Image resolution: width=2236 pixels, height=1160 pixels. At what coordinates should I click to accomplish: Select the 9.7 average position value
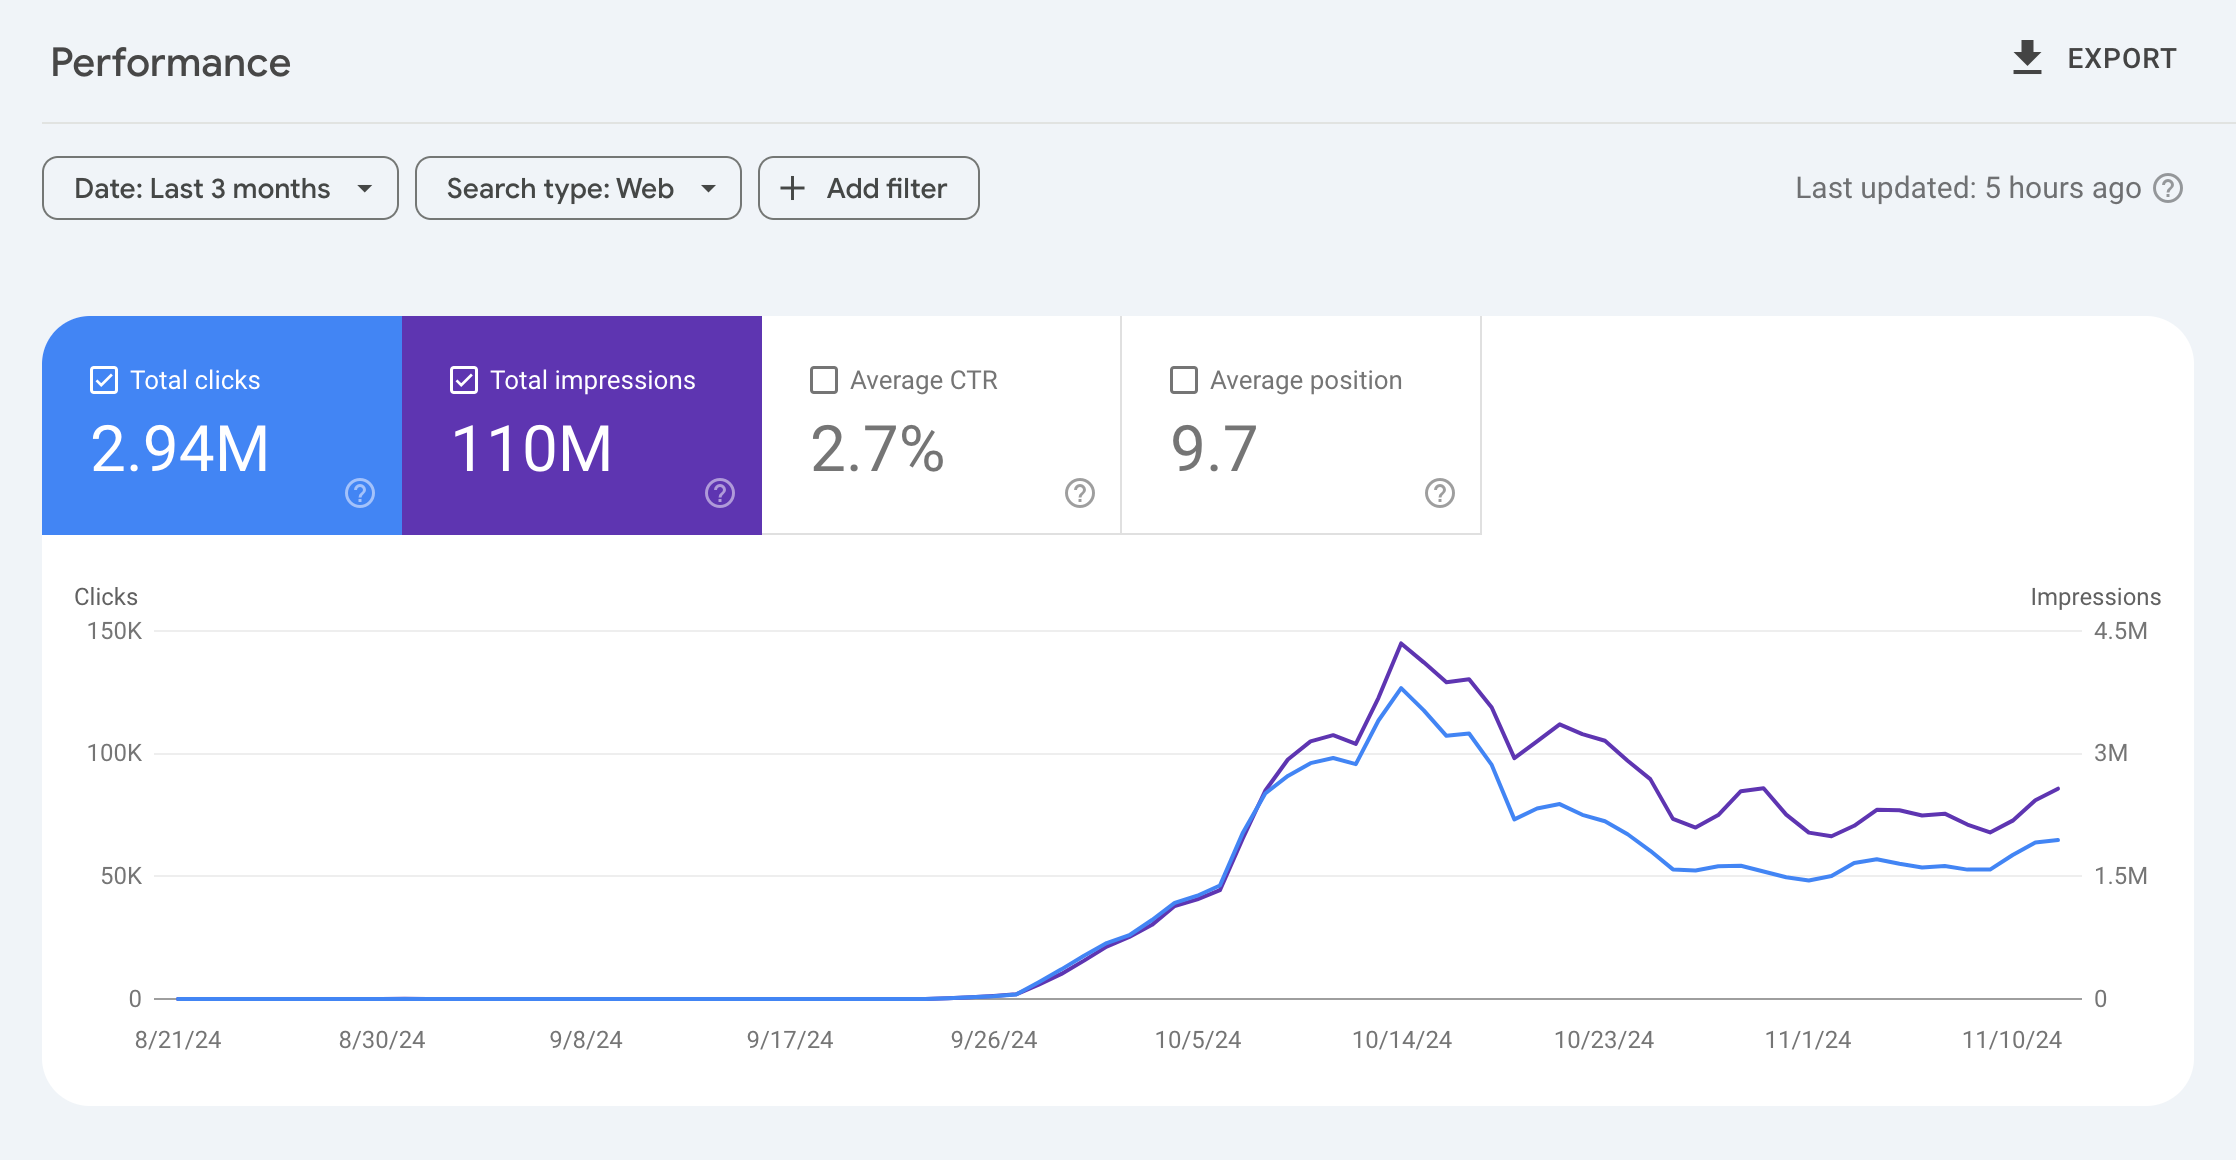click(1213, 449)
